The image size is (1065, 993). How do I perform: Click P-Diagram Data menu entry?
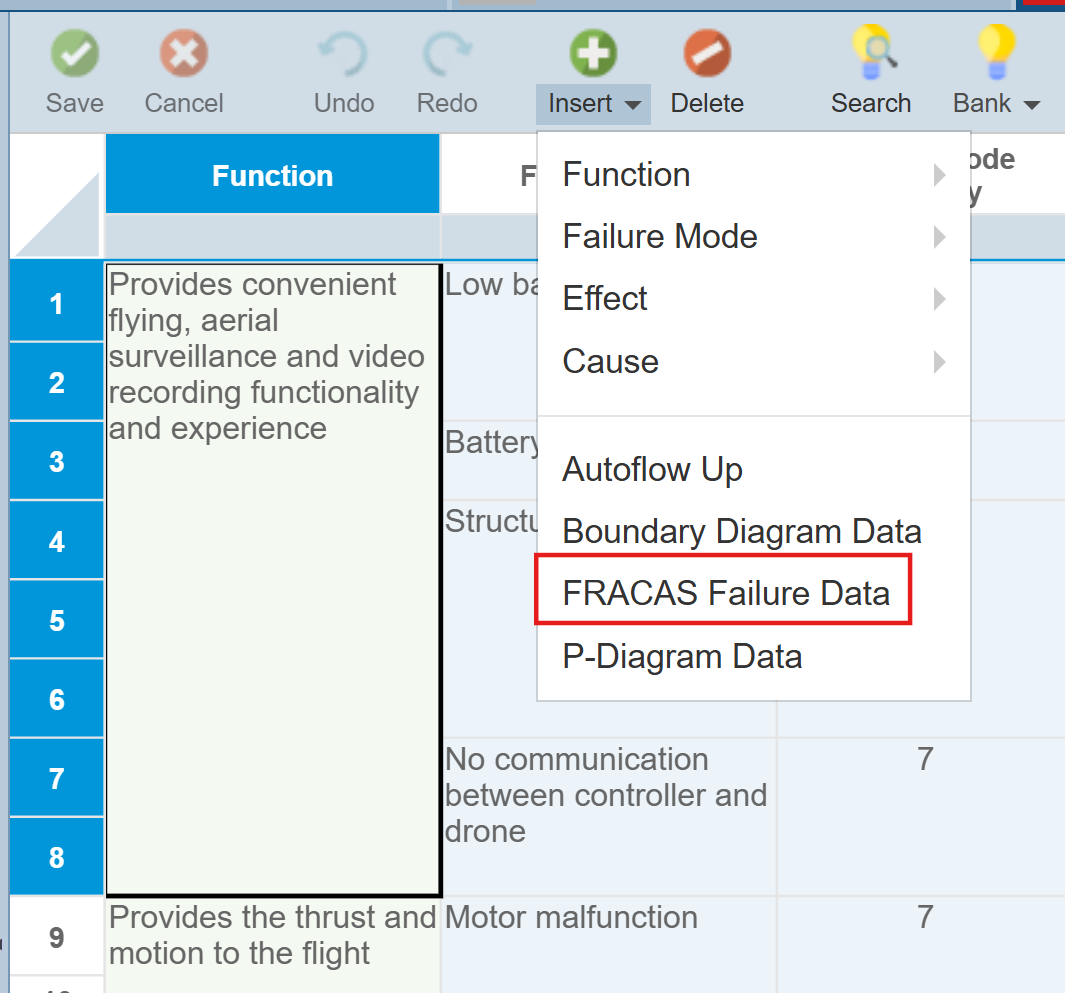(x=682, y=657)
